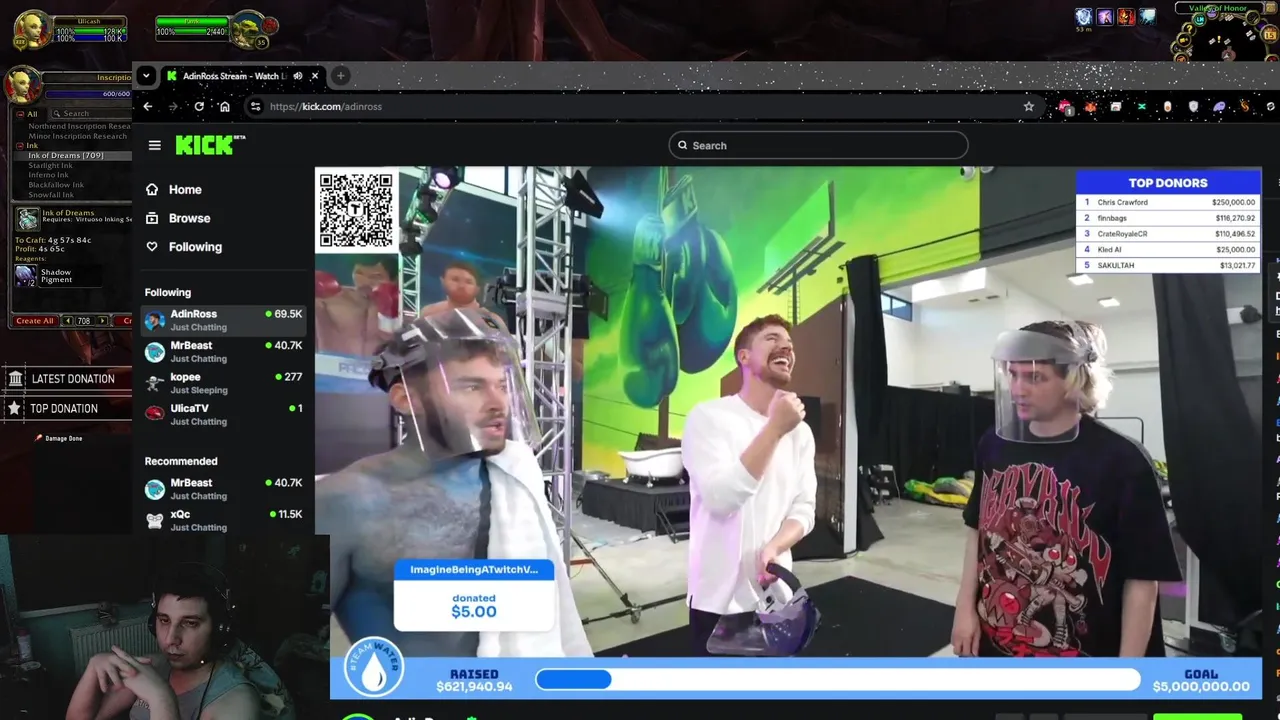Open the Kick hamburger sidebar menu
Image resolution: width=1280 pixels, height=720 pixels.
pos(154,145)
